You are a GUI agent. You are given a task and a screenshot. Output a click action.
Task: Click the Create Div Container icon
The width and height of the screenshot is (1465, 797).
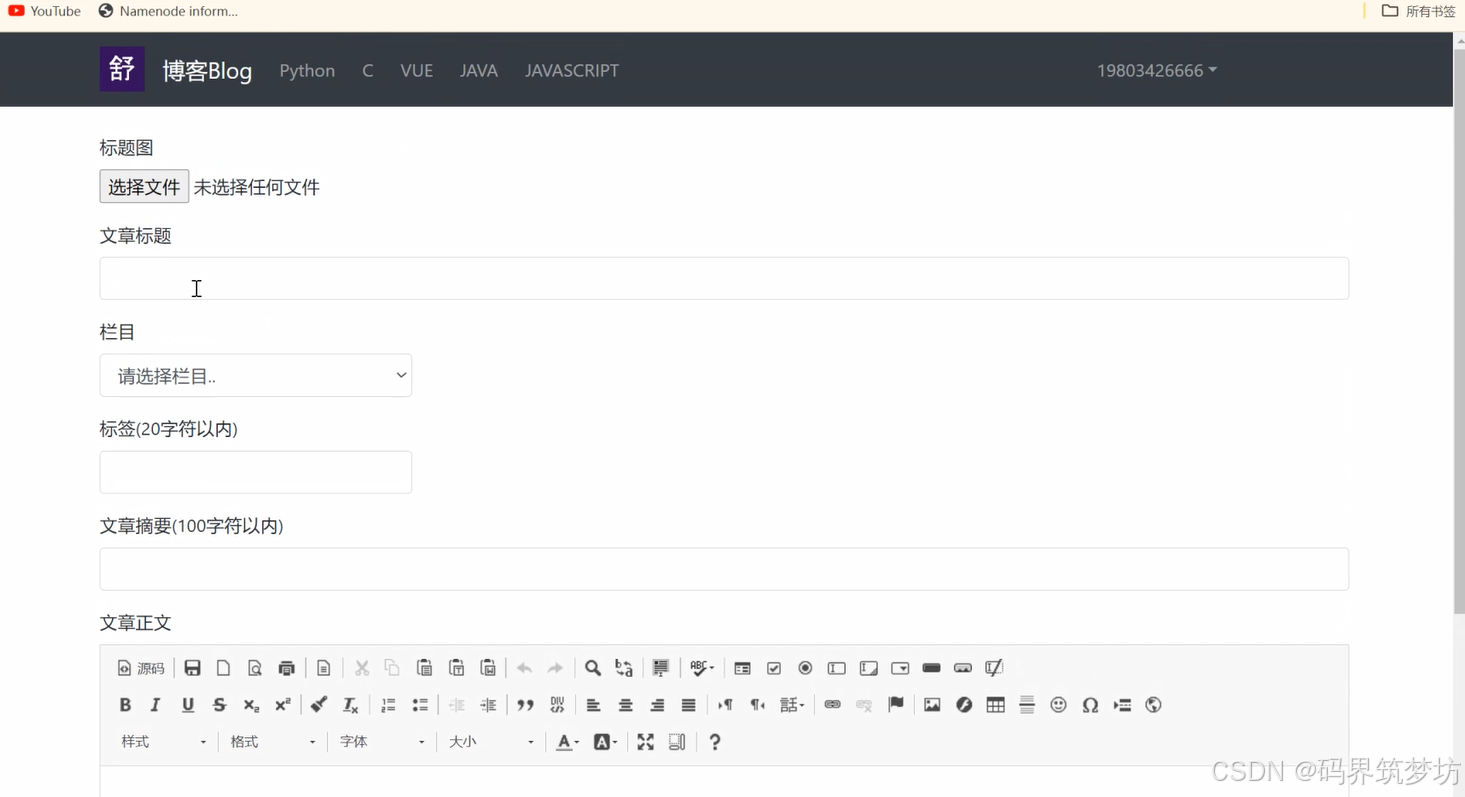pyautogui.click(x=557, y=705)
